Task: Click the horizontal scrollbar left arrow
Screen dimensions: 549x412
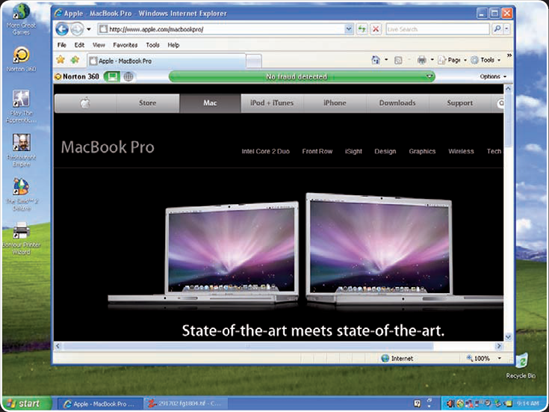Action: pyautogui.click(x=58, y=346)
